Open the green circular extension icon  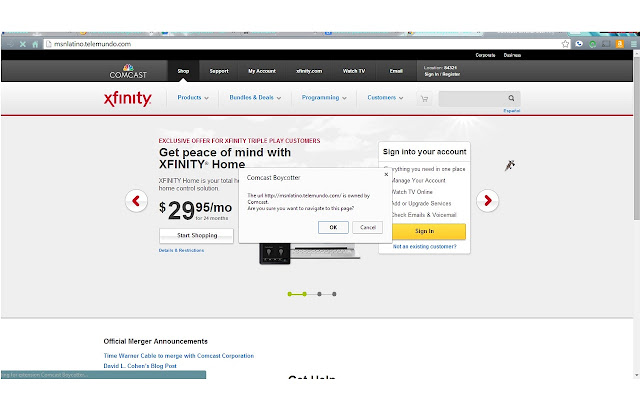pyautogui.click(x=593, y=44)
